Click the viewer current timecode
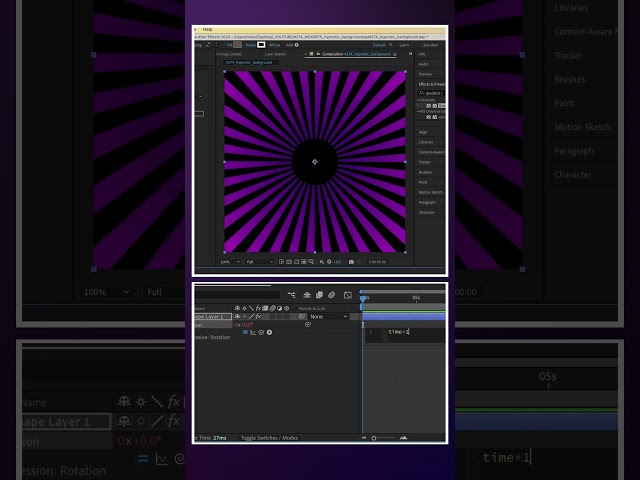This screenshot has height=480, width=640. coord(377,262)
